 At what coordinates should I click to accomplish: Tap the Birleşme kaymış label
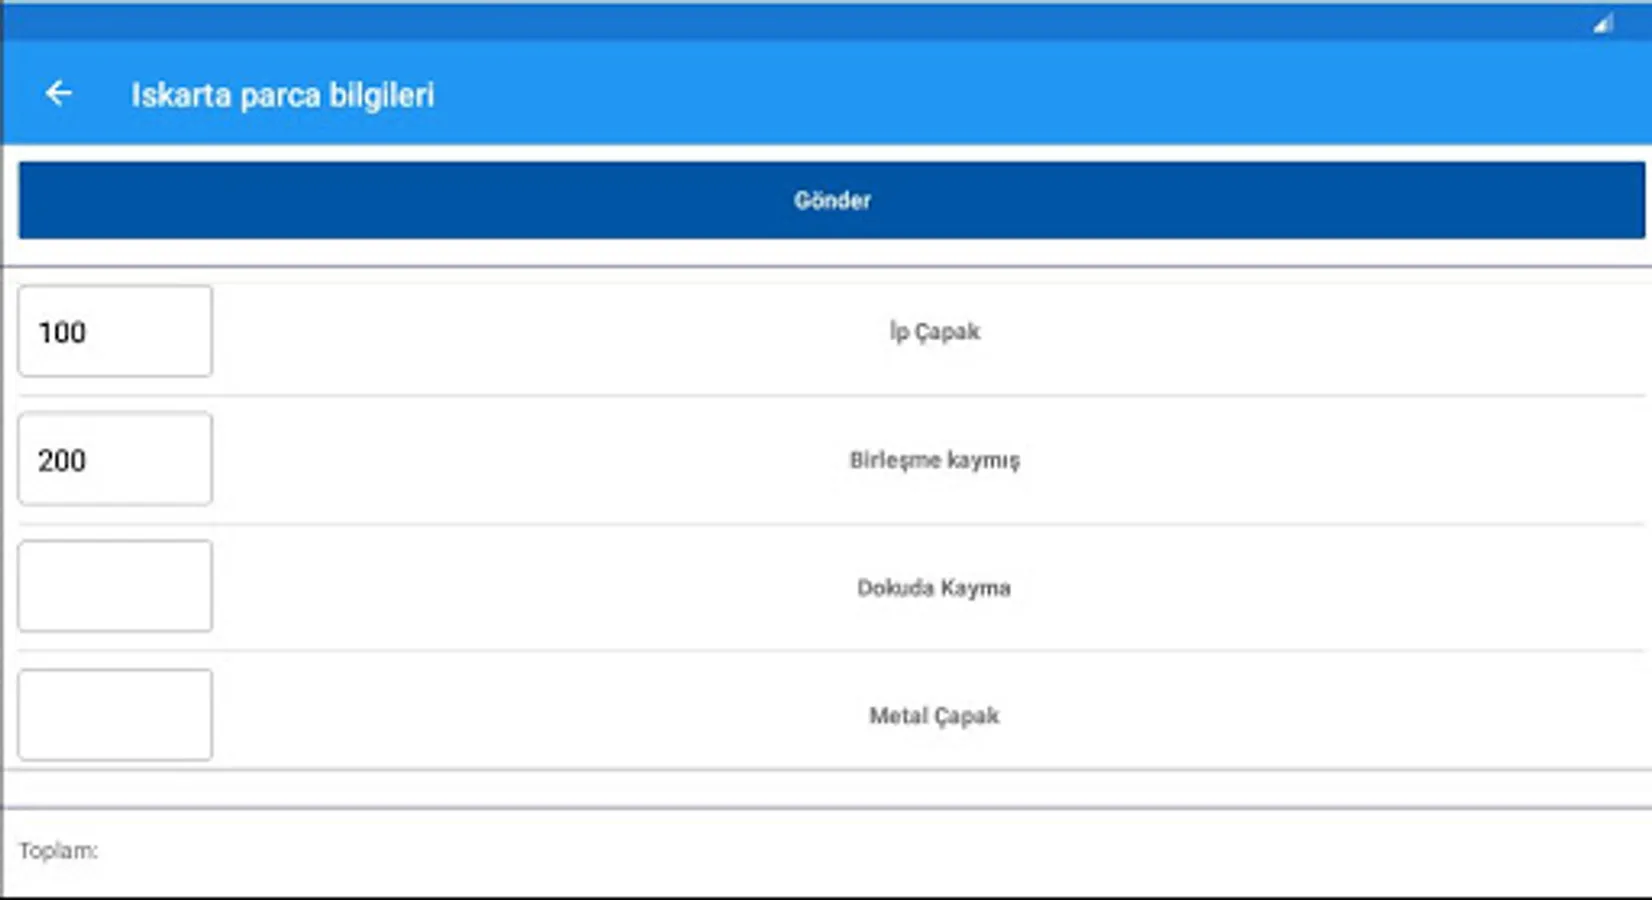934,460
